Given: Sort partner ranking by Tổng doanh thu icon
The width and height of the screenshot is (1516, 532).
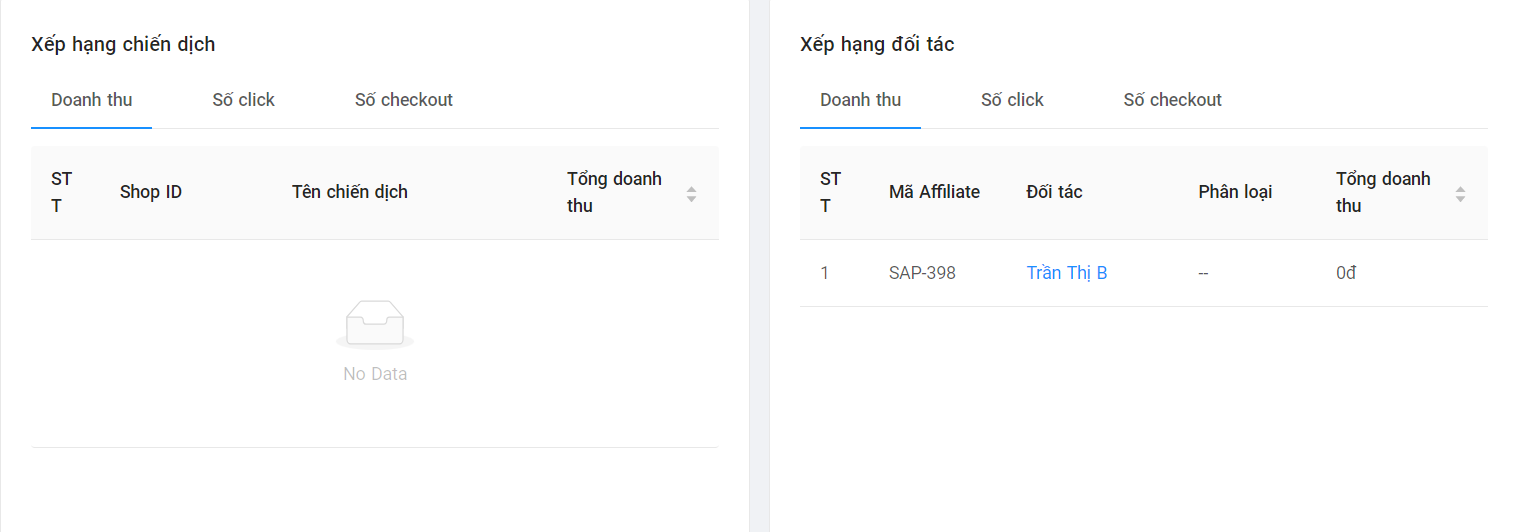Looking at the screenshot, I should click(1460, 194).
